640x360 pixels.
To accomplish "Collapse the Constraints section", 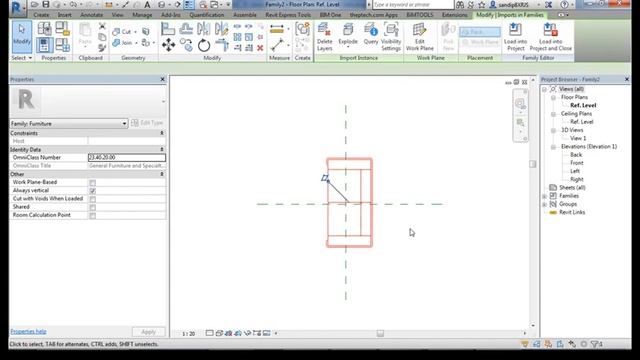I will (162, 133).
